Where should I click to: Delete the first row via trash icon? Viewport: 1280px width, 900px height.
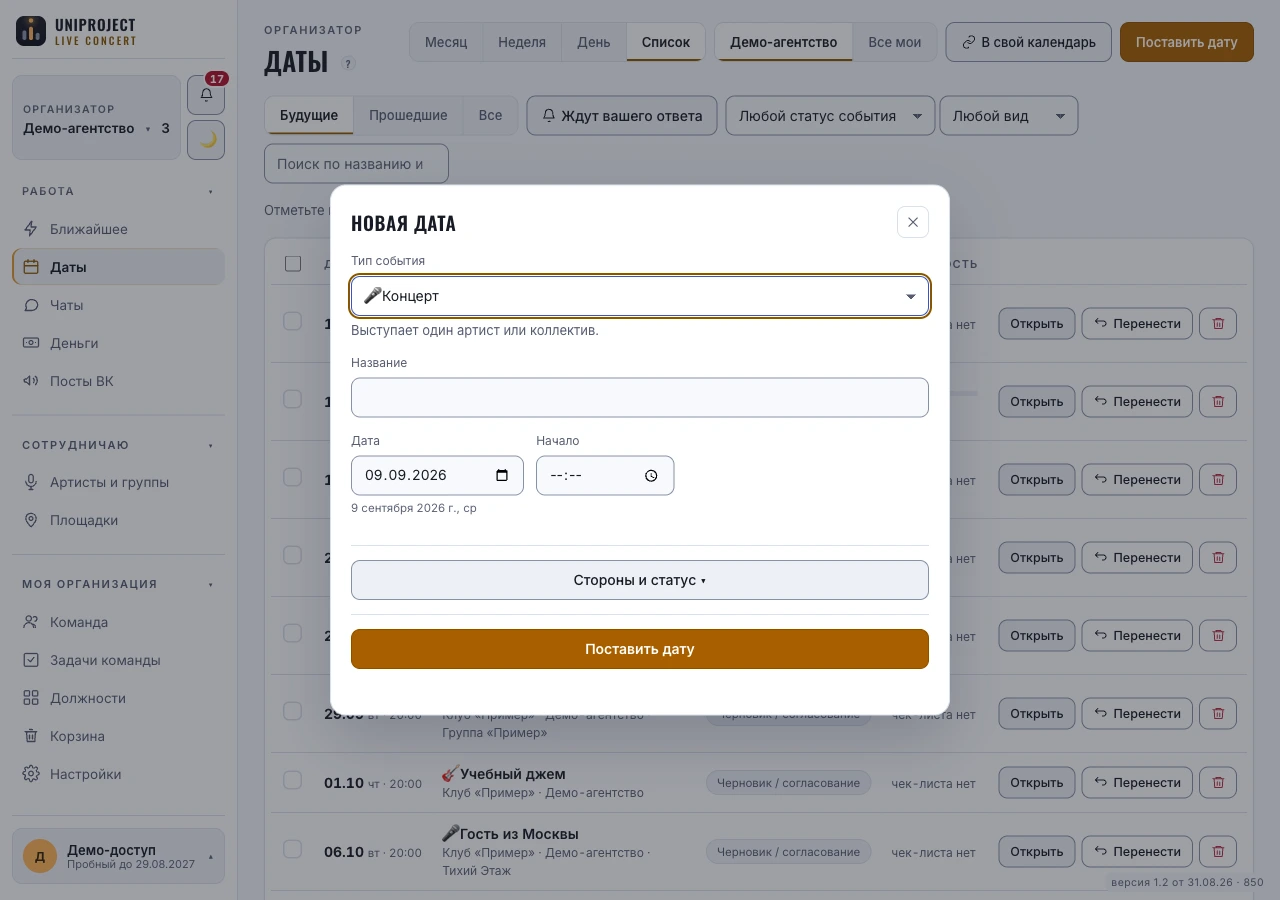point(1218,323)
